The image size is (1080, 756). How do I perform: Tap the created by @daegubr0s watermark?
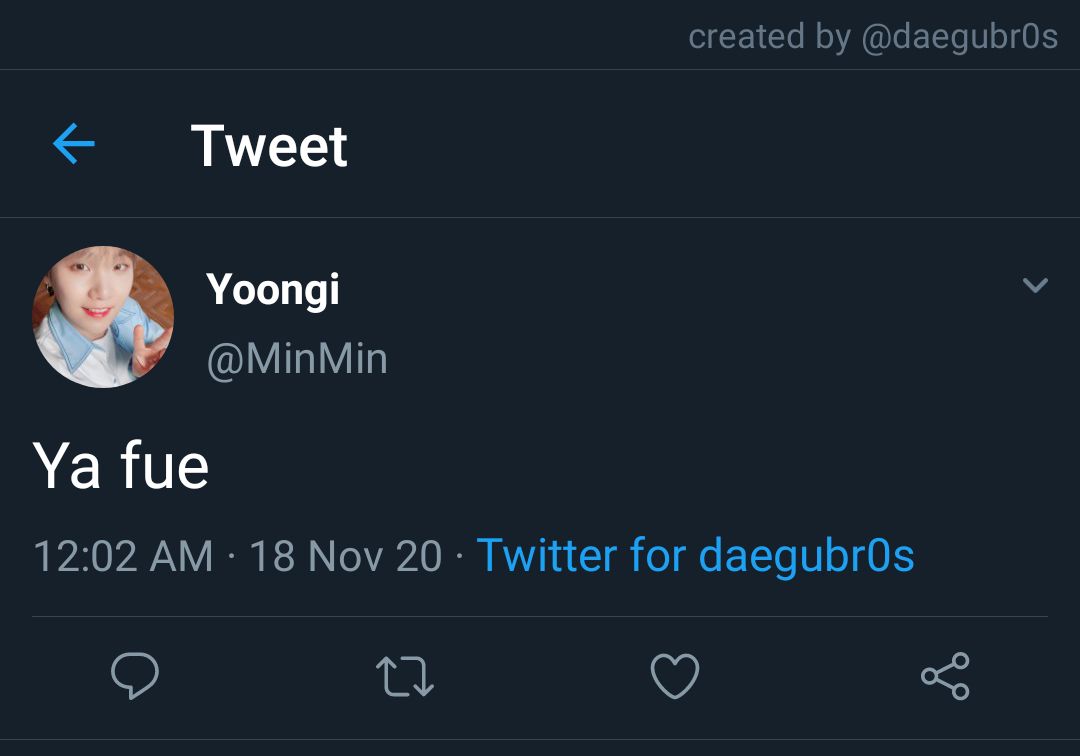coord(873,37)
